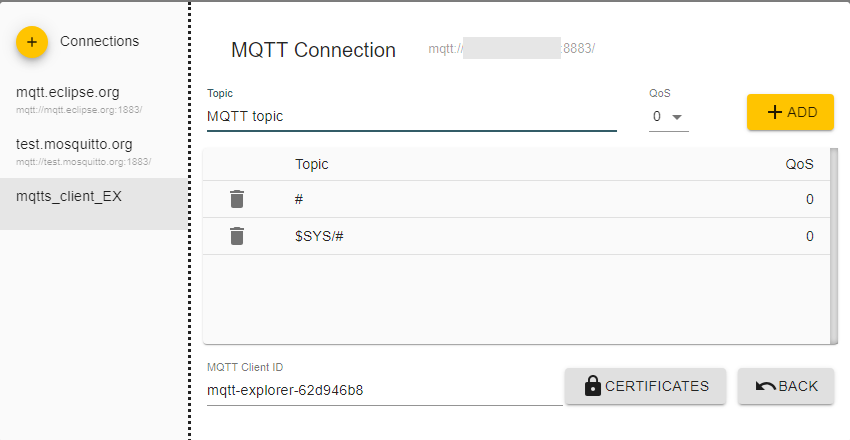Image resolution: width=850 pixels, height=440 pixels.
Task: Delete the $SYS/# topic subscription
Action: pos(236,236)
